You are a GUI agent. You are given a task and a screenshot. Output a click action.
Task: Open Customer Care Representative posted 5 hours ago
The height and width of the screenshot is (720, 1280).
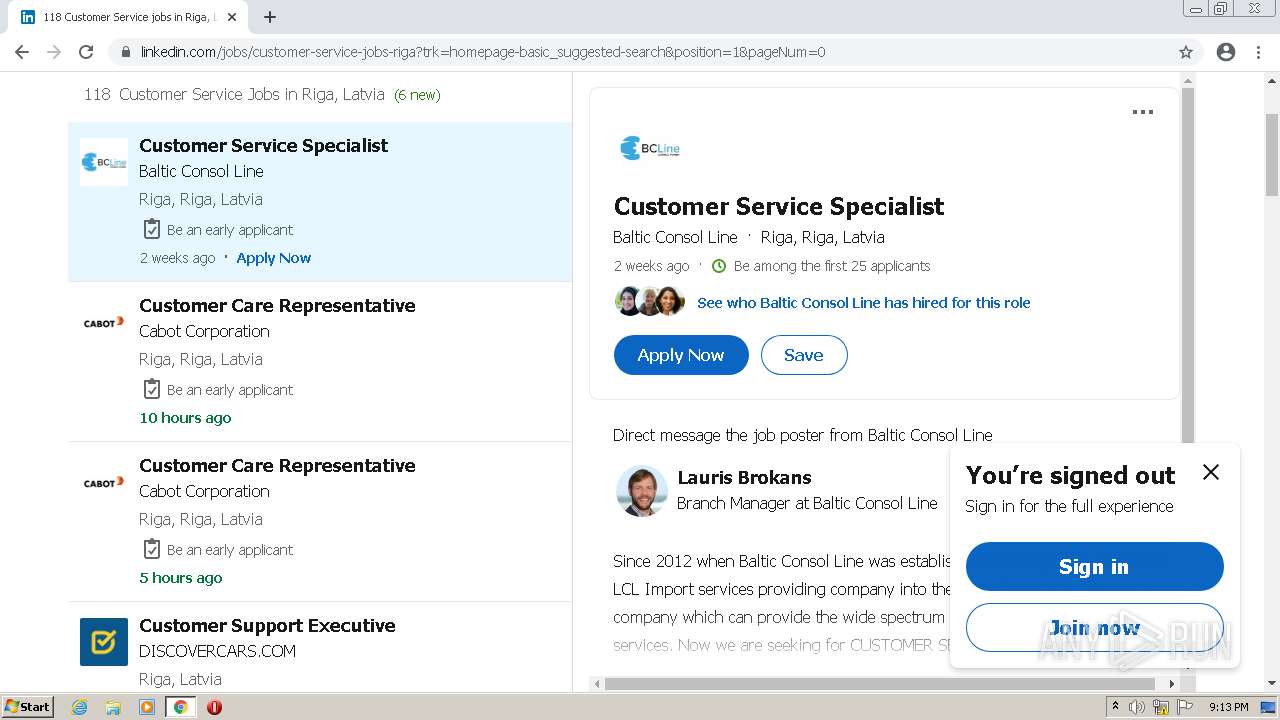point(277,466)
